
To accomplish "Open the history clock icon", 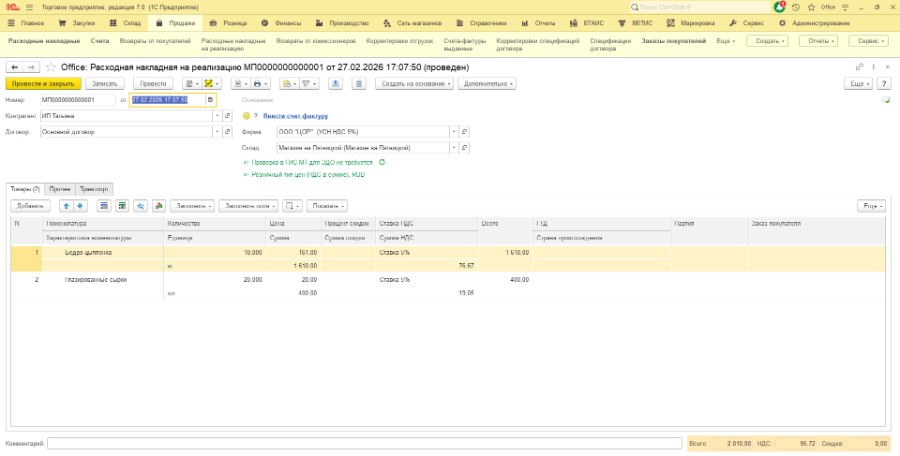I will click(796, 7).
